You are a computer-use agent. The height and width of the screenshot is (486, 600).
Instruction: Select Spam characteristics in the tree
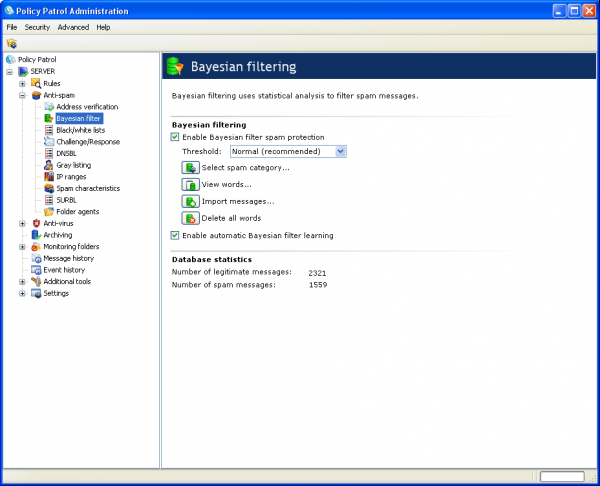point(88,188)
